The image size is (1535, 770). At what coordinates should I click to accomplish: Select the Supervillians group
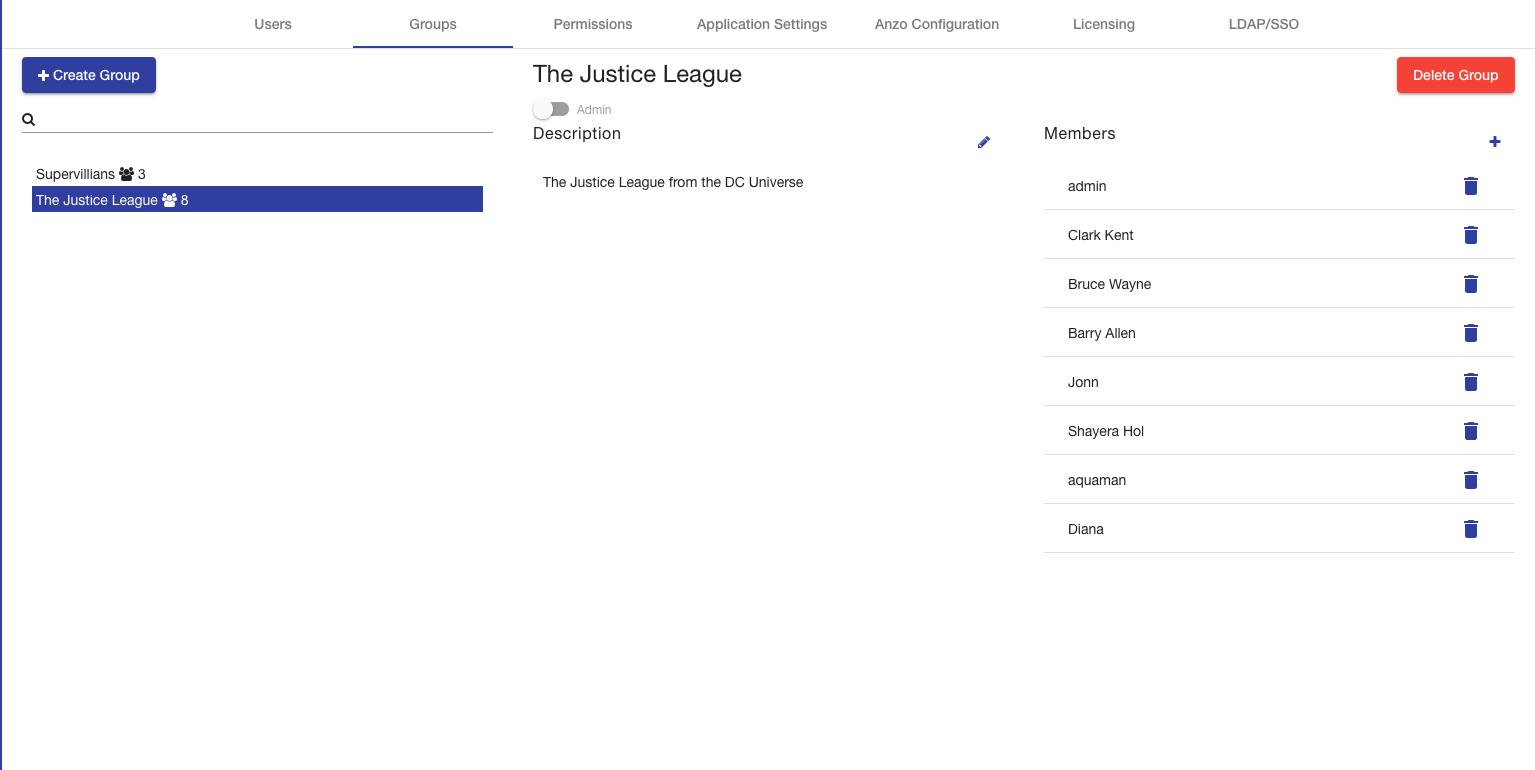click(x=257, y=174)
